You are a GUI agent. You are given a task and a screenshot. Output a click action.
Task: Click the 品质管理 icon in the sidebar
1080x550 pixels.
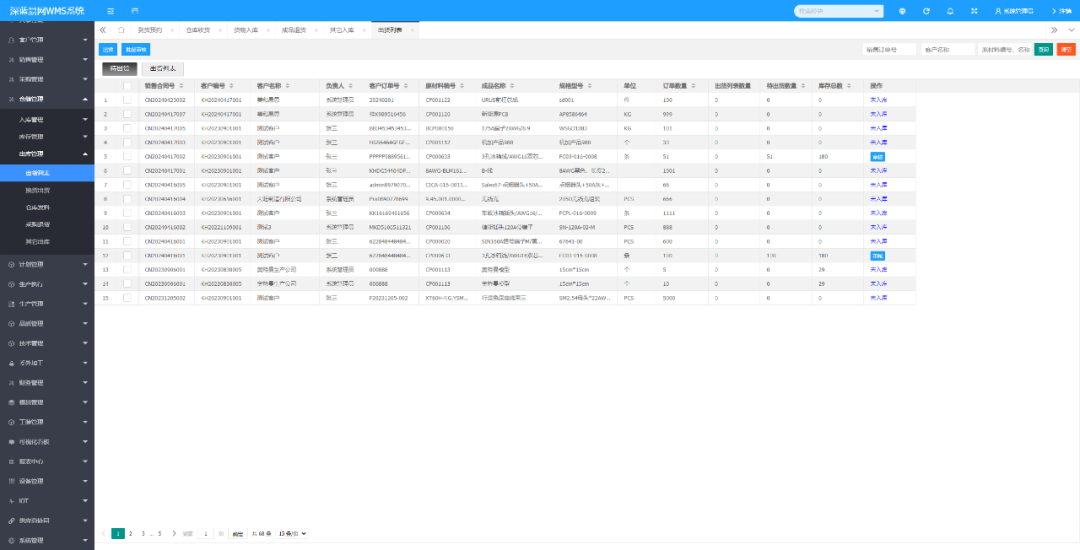(12, 324)
